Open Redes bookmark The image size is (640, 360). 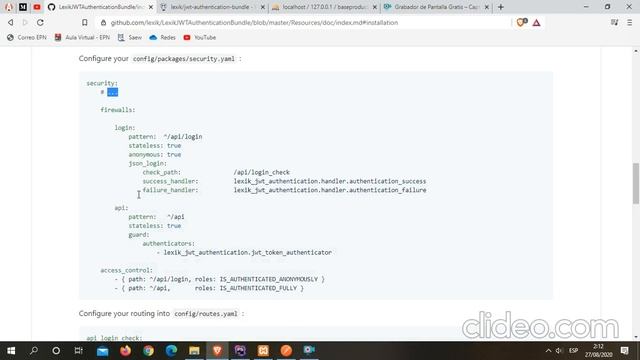pos(162,38)
